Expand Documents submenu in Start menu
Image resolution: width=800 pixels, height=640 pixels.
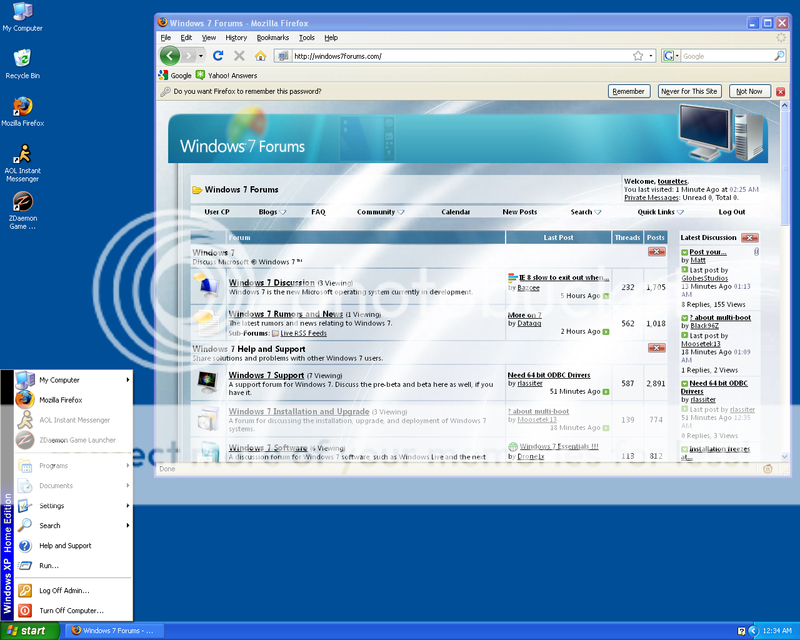128,485
